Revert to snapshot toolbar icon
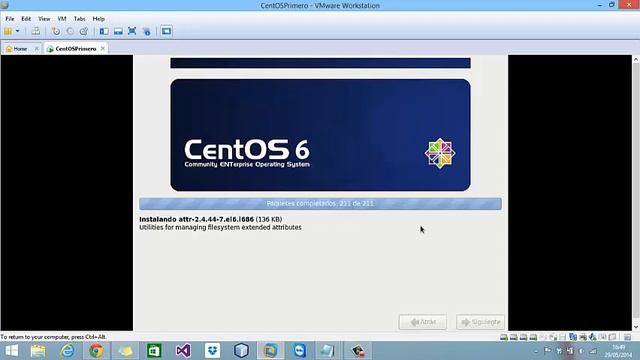 [70, 31]
